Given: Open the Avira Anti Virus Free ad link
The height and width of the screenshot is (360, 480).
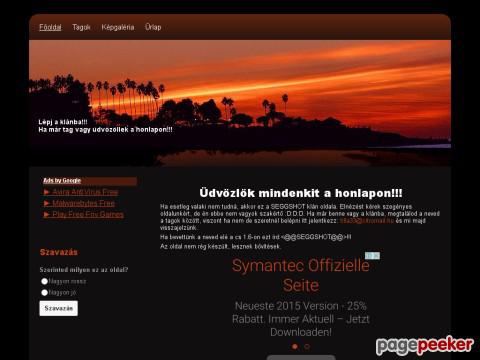Looking at the screenshot, I should (x=85, y=192).
